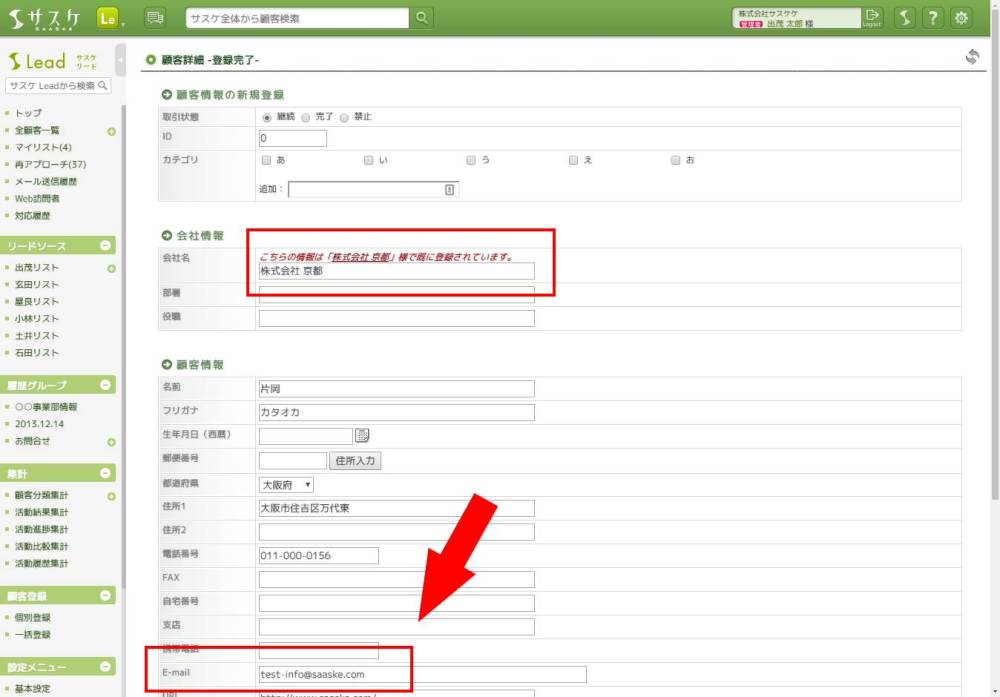
Task: Click the E-mail input field
Action: click(422, 674)
